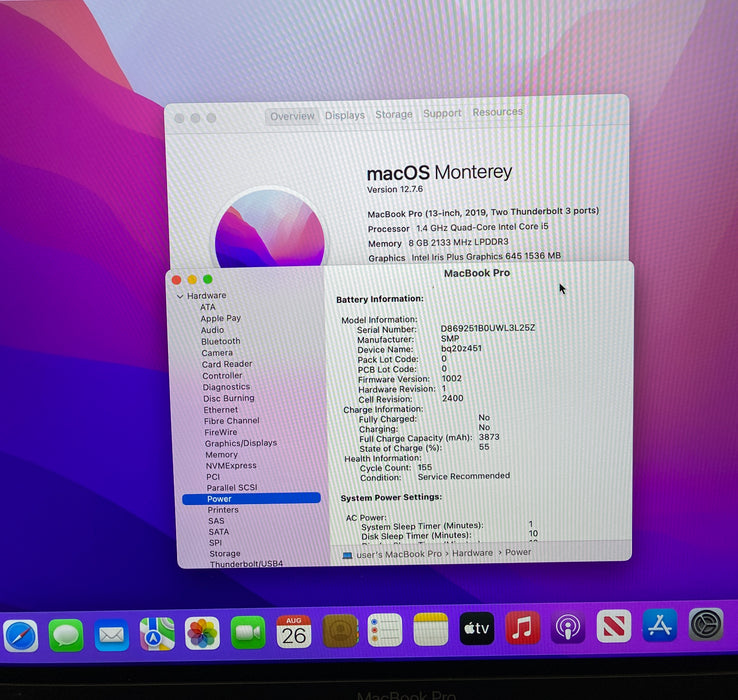
Task: Open System Preferences from Dock
Action: coord(706,624)
